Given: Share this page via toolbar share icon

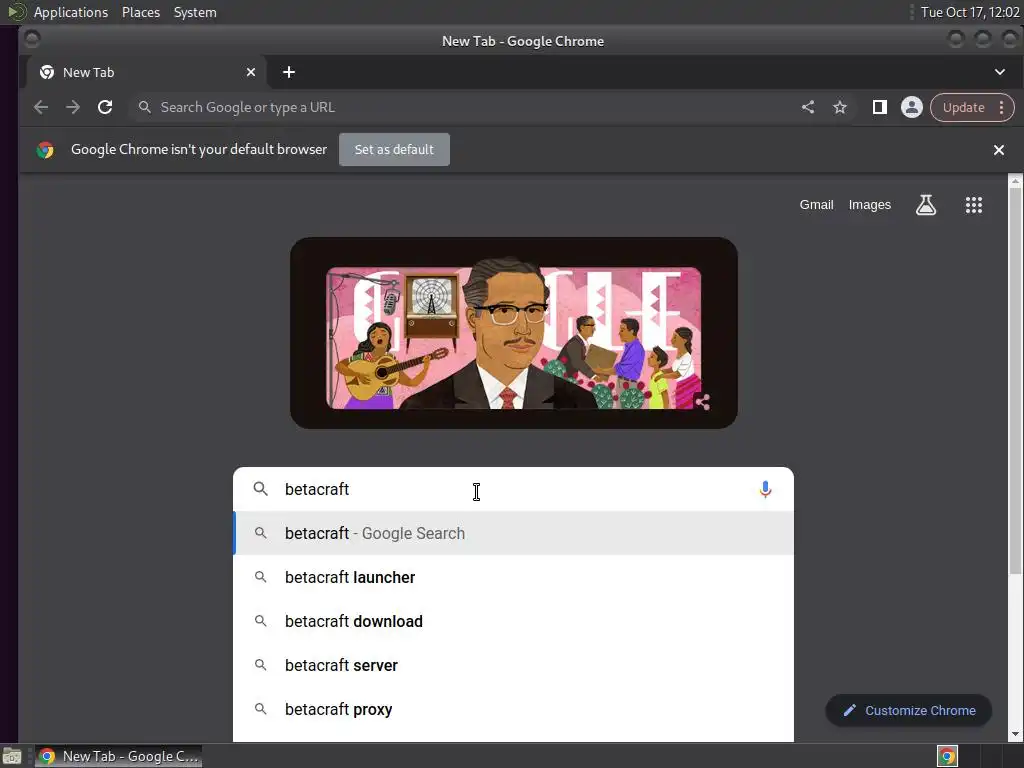Looking at the screenshot, I should (808, 107).
